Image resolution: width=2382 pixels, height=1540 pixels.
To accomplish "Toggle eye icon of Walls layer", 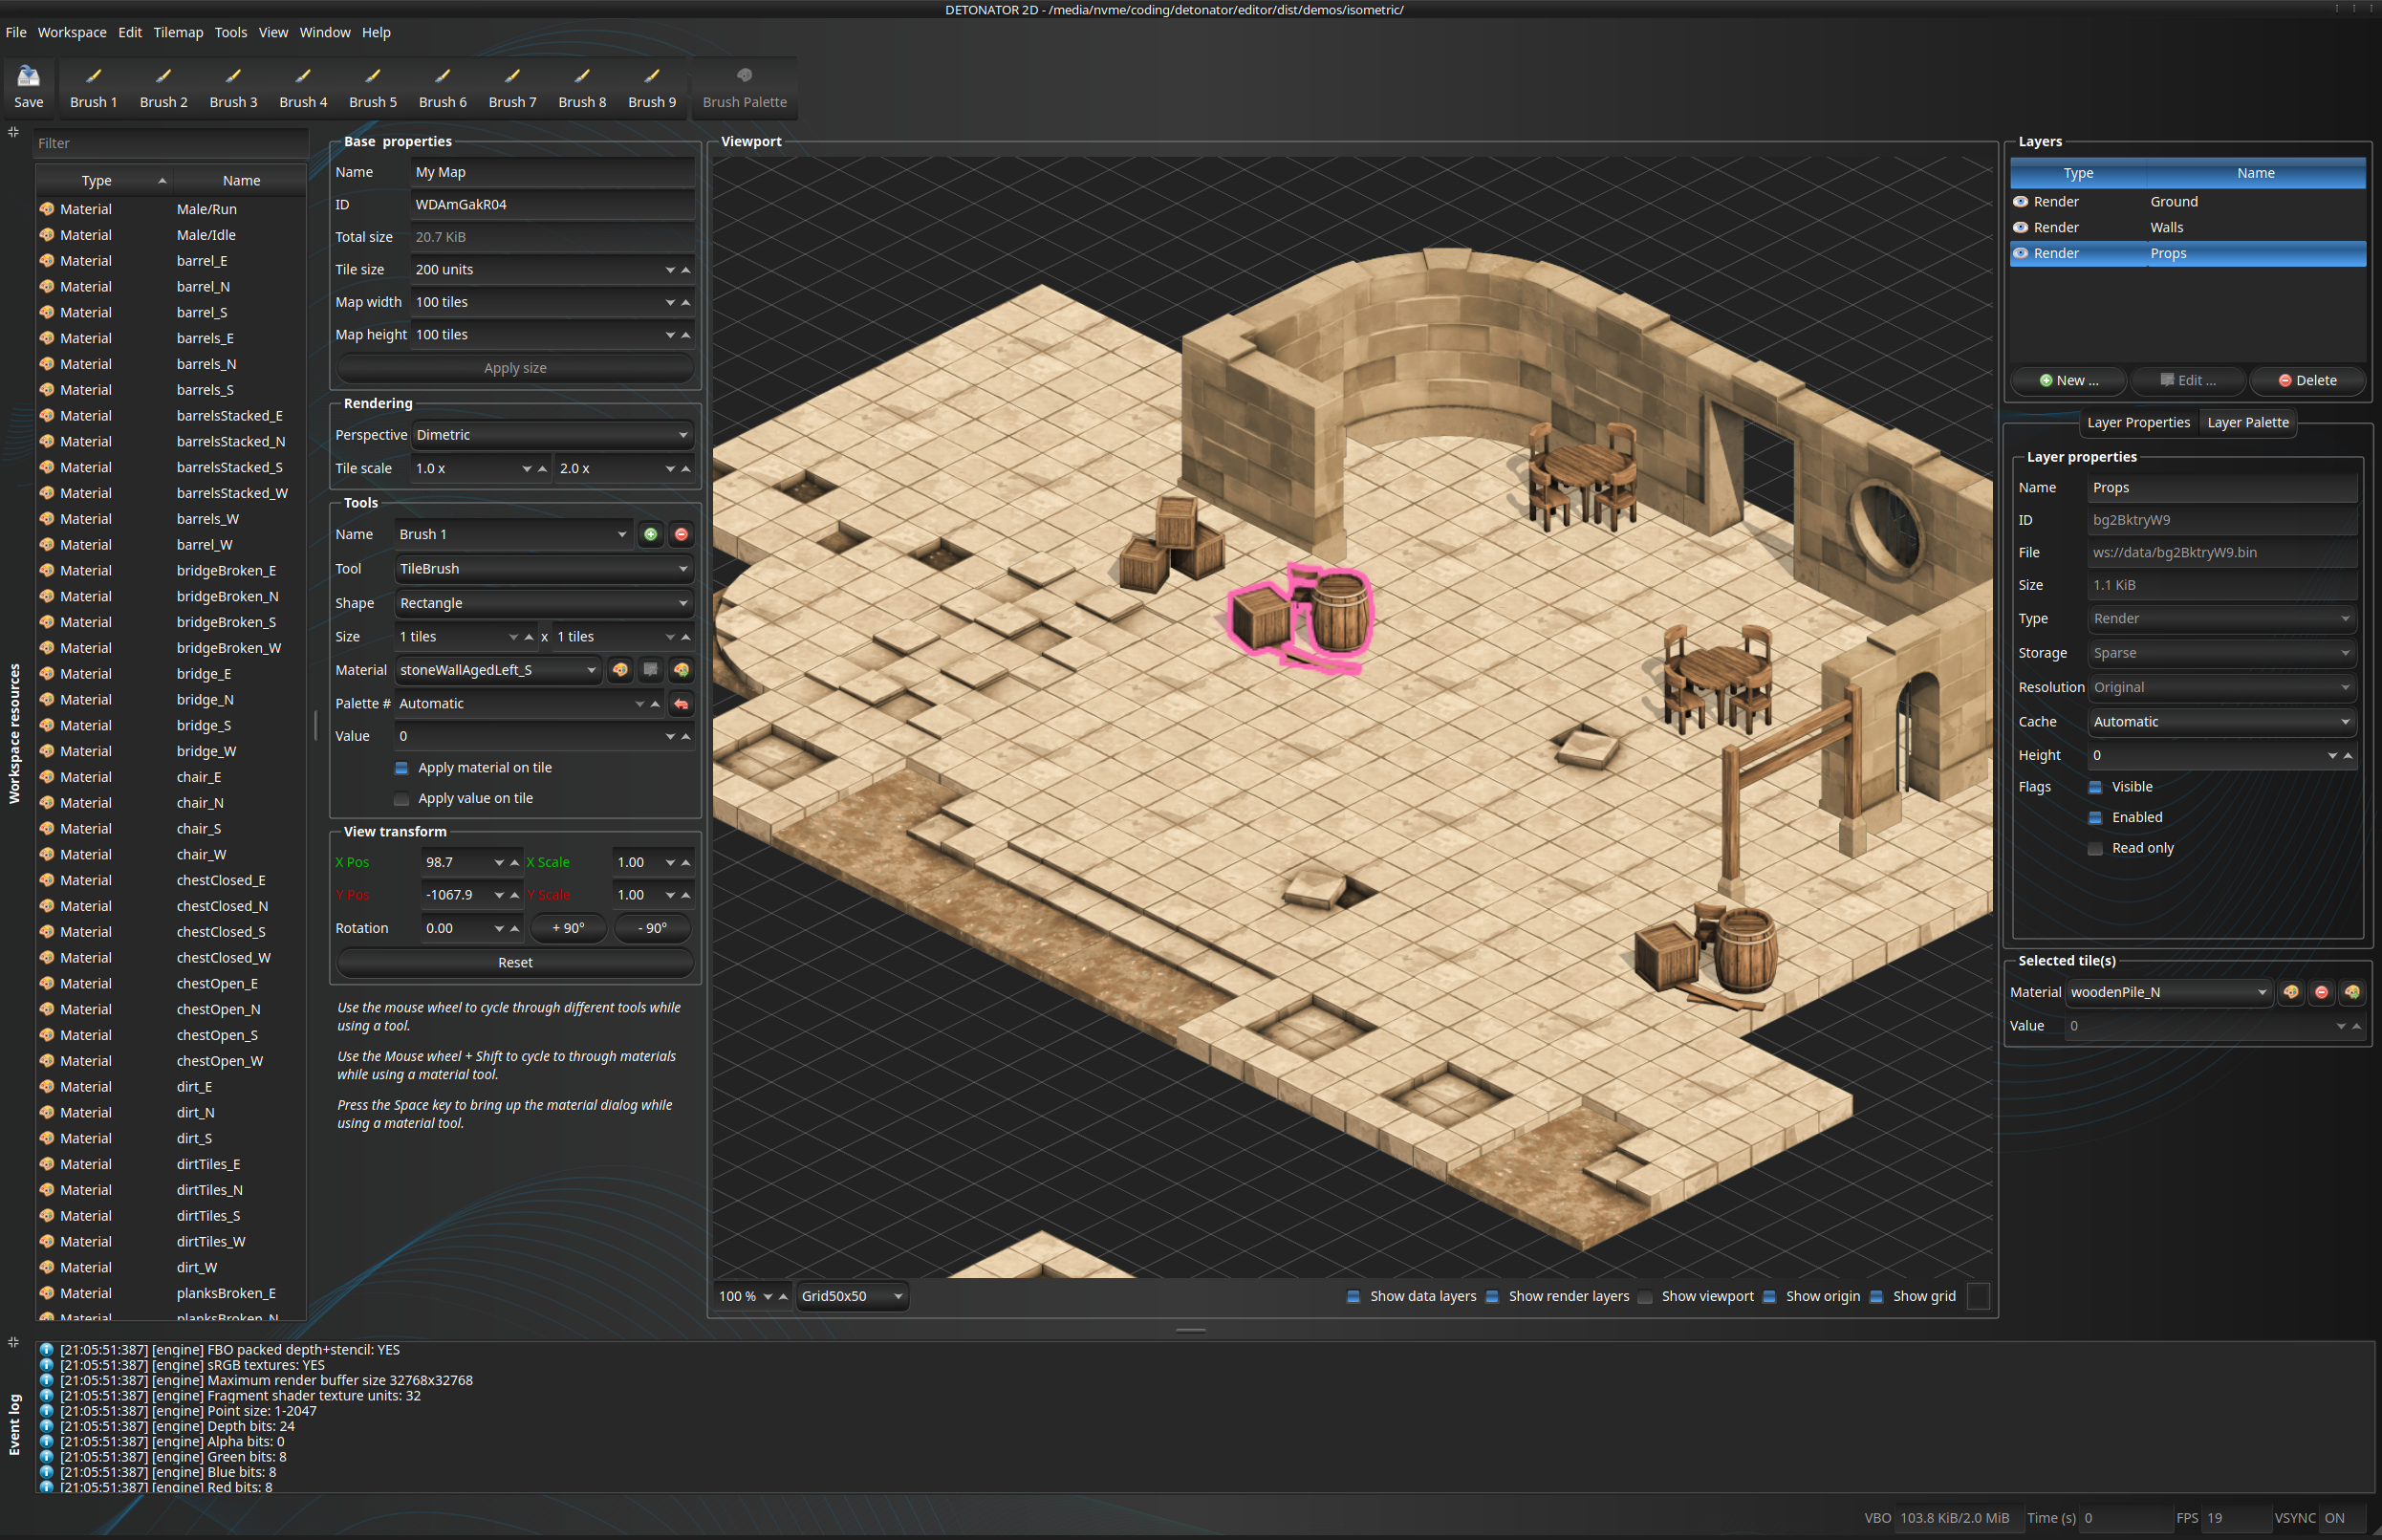I will tap(2020, 227).
